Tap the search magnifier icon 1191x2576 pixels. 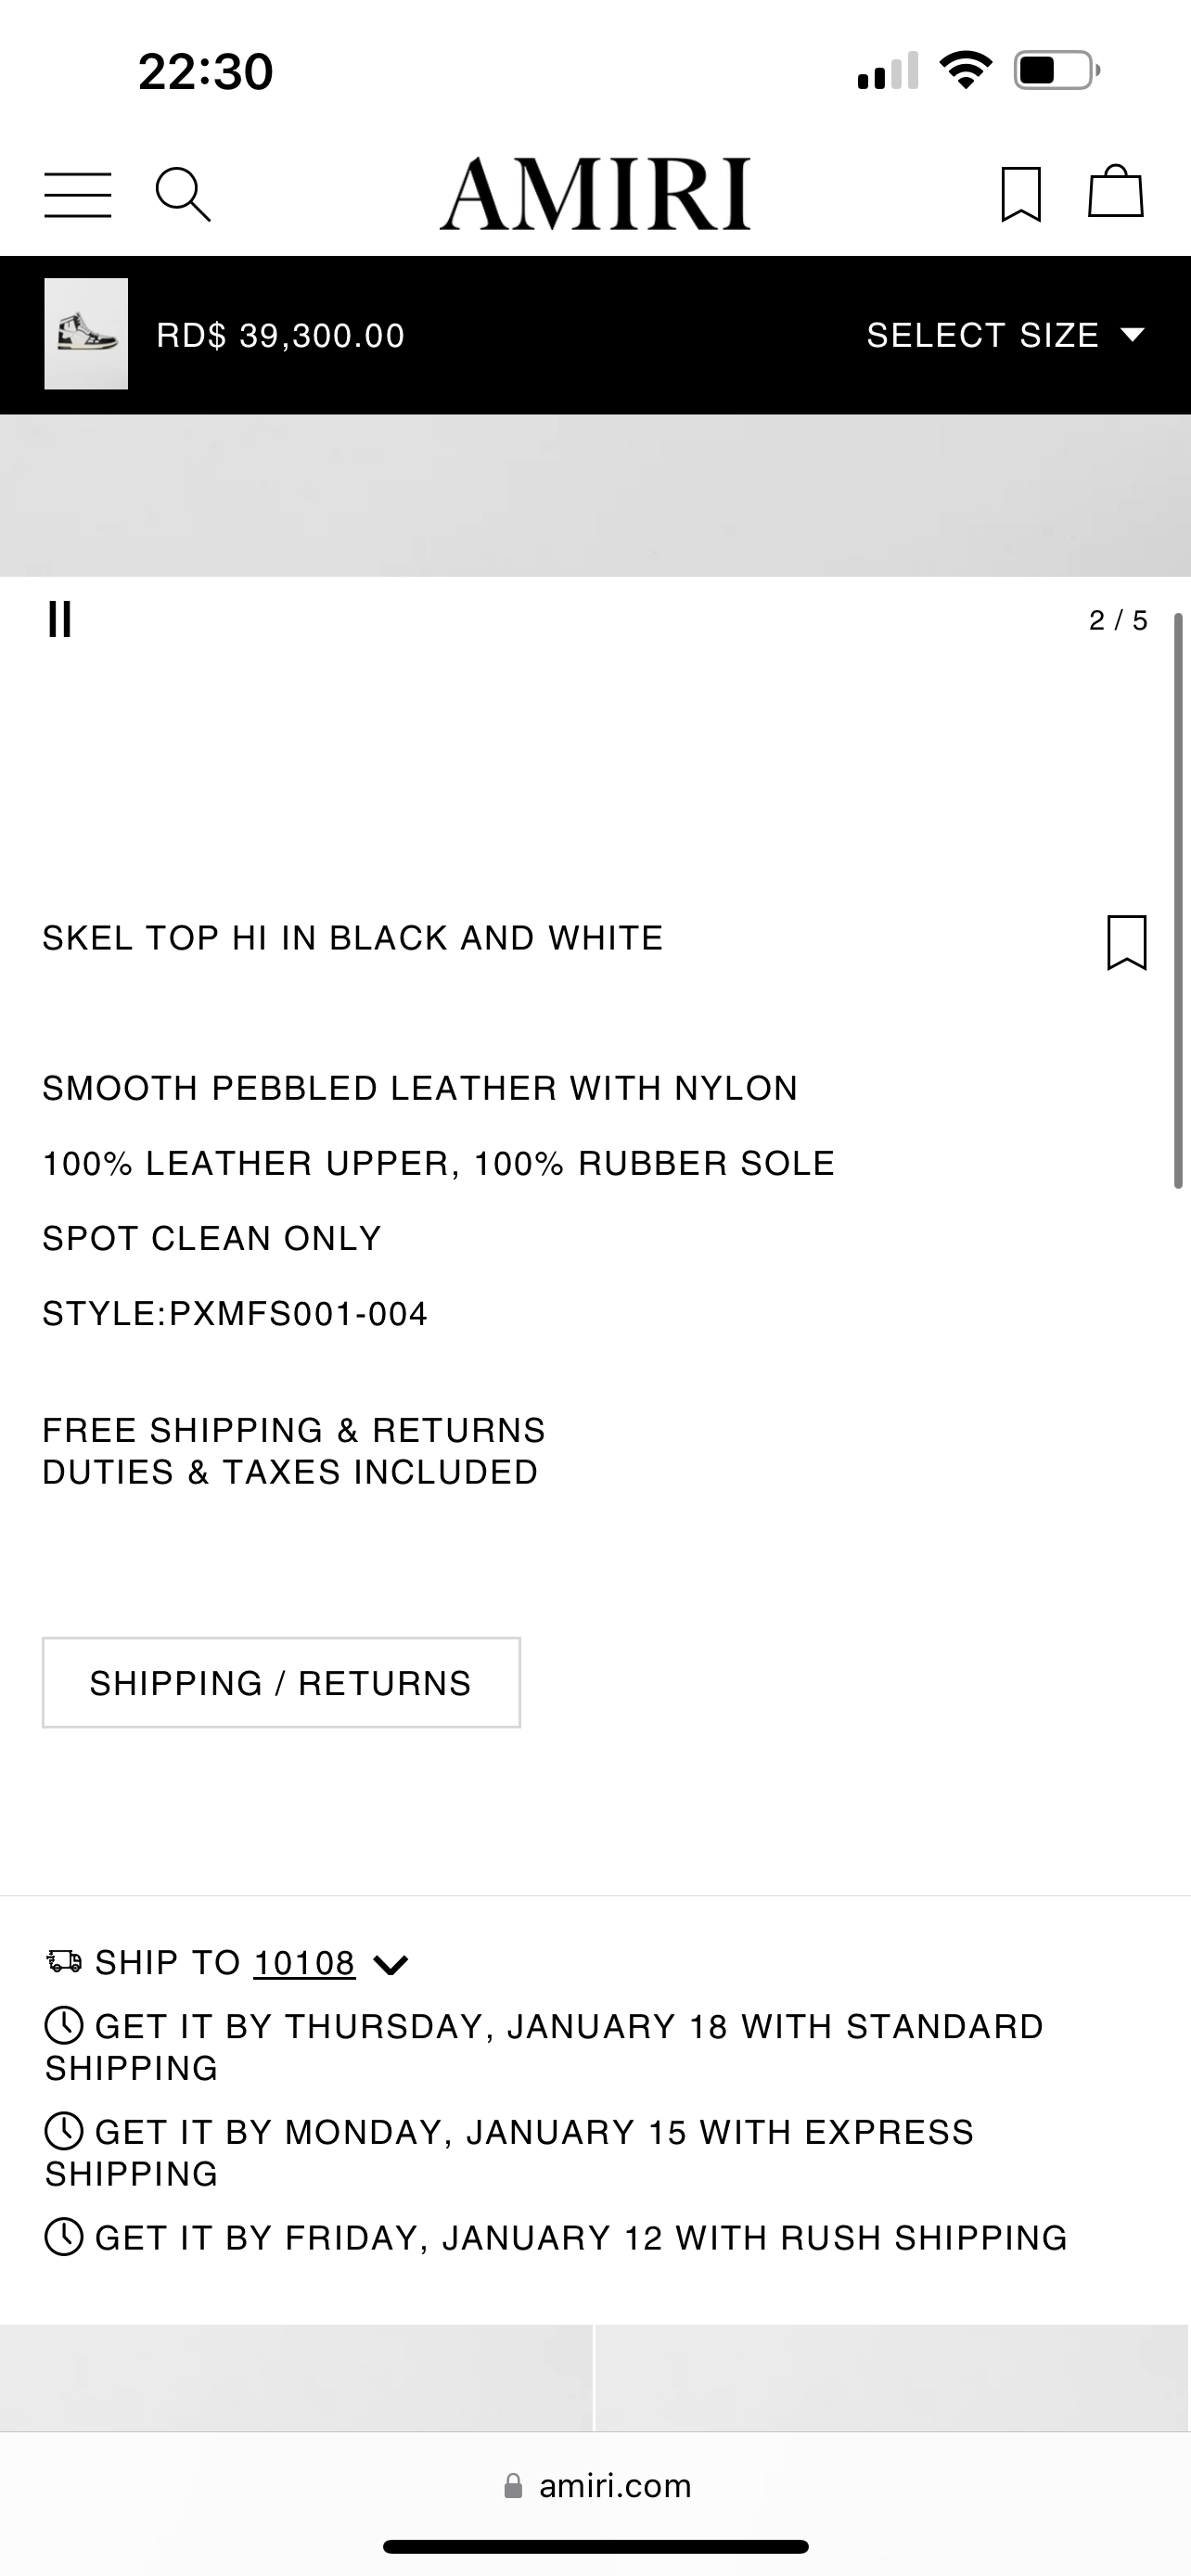click(183, 194)
